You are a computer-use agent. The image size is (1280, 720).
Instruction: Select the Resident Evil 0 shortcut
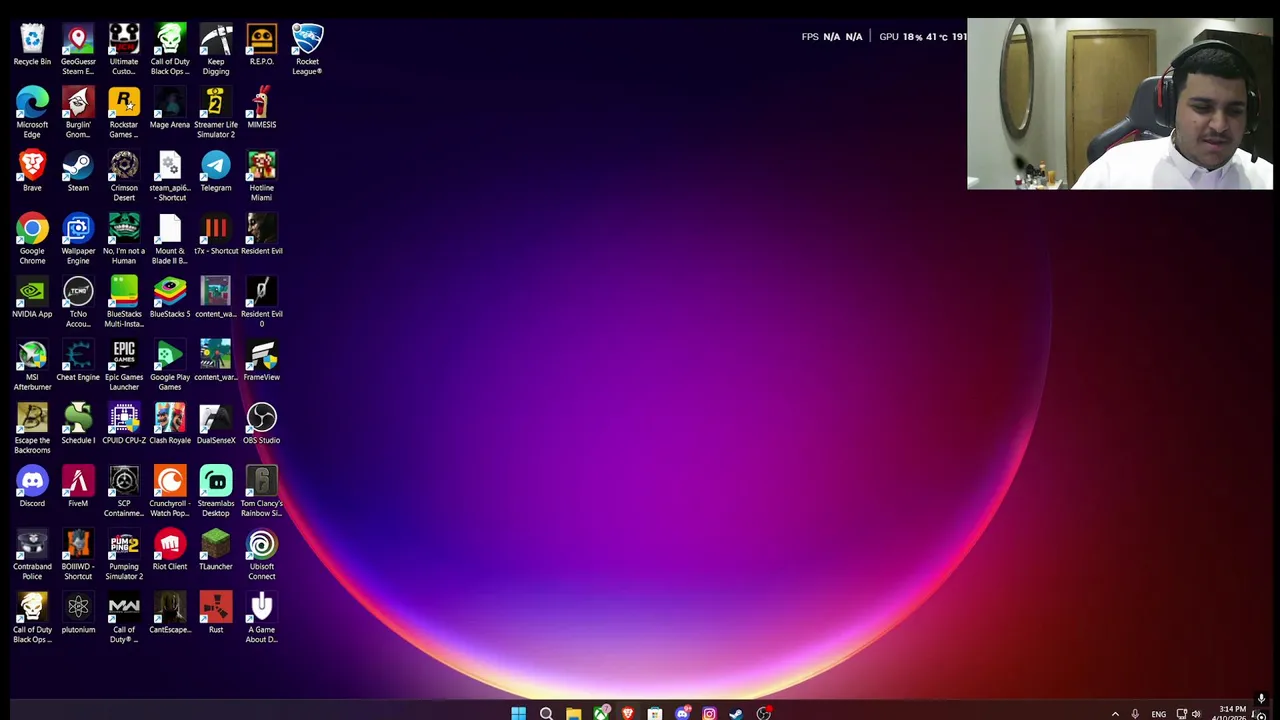[x=261, y=302]
